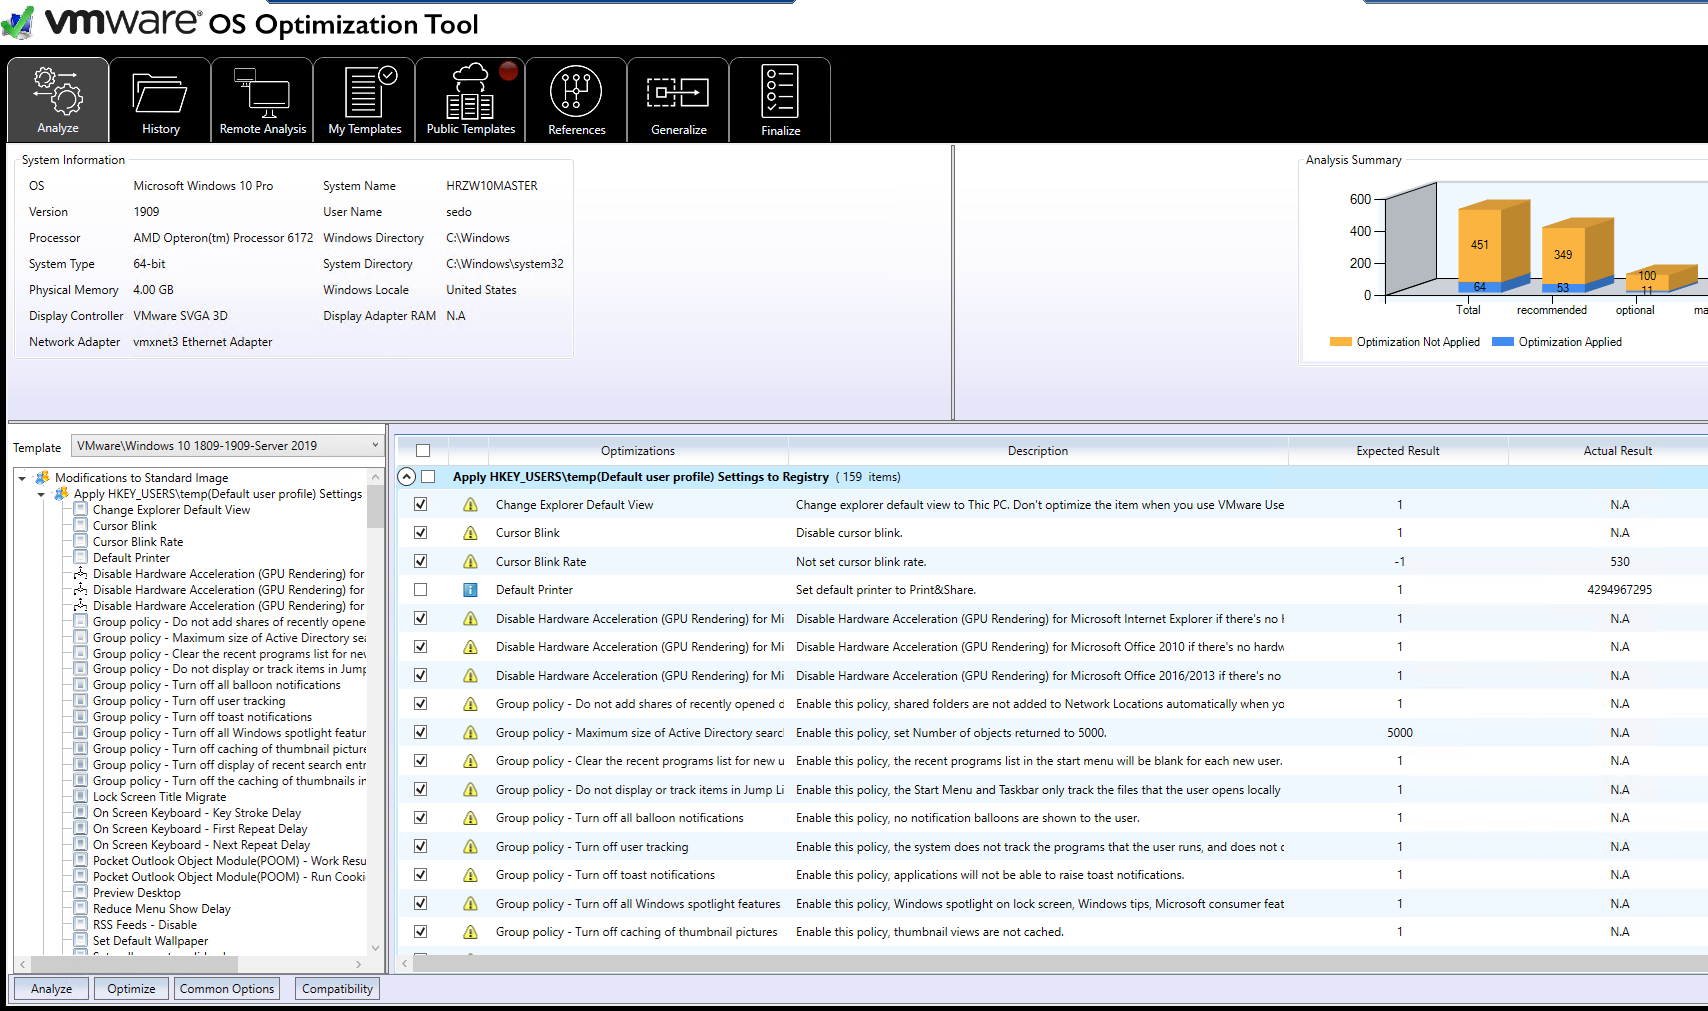Screen dimensions: 1708x1011
Task: Check the Default Printer optimization
Action: 421,590
